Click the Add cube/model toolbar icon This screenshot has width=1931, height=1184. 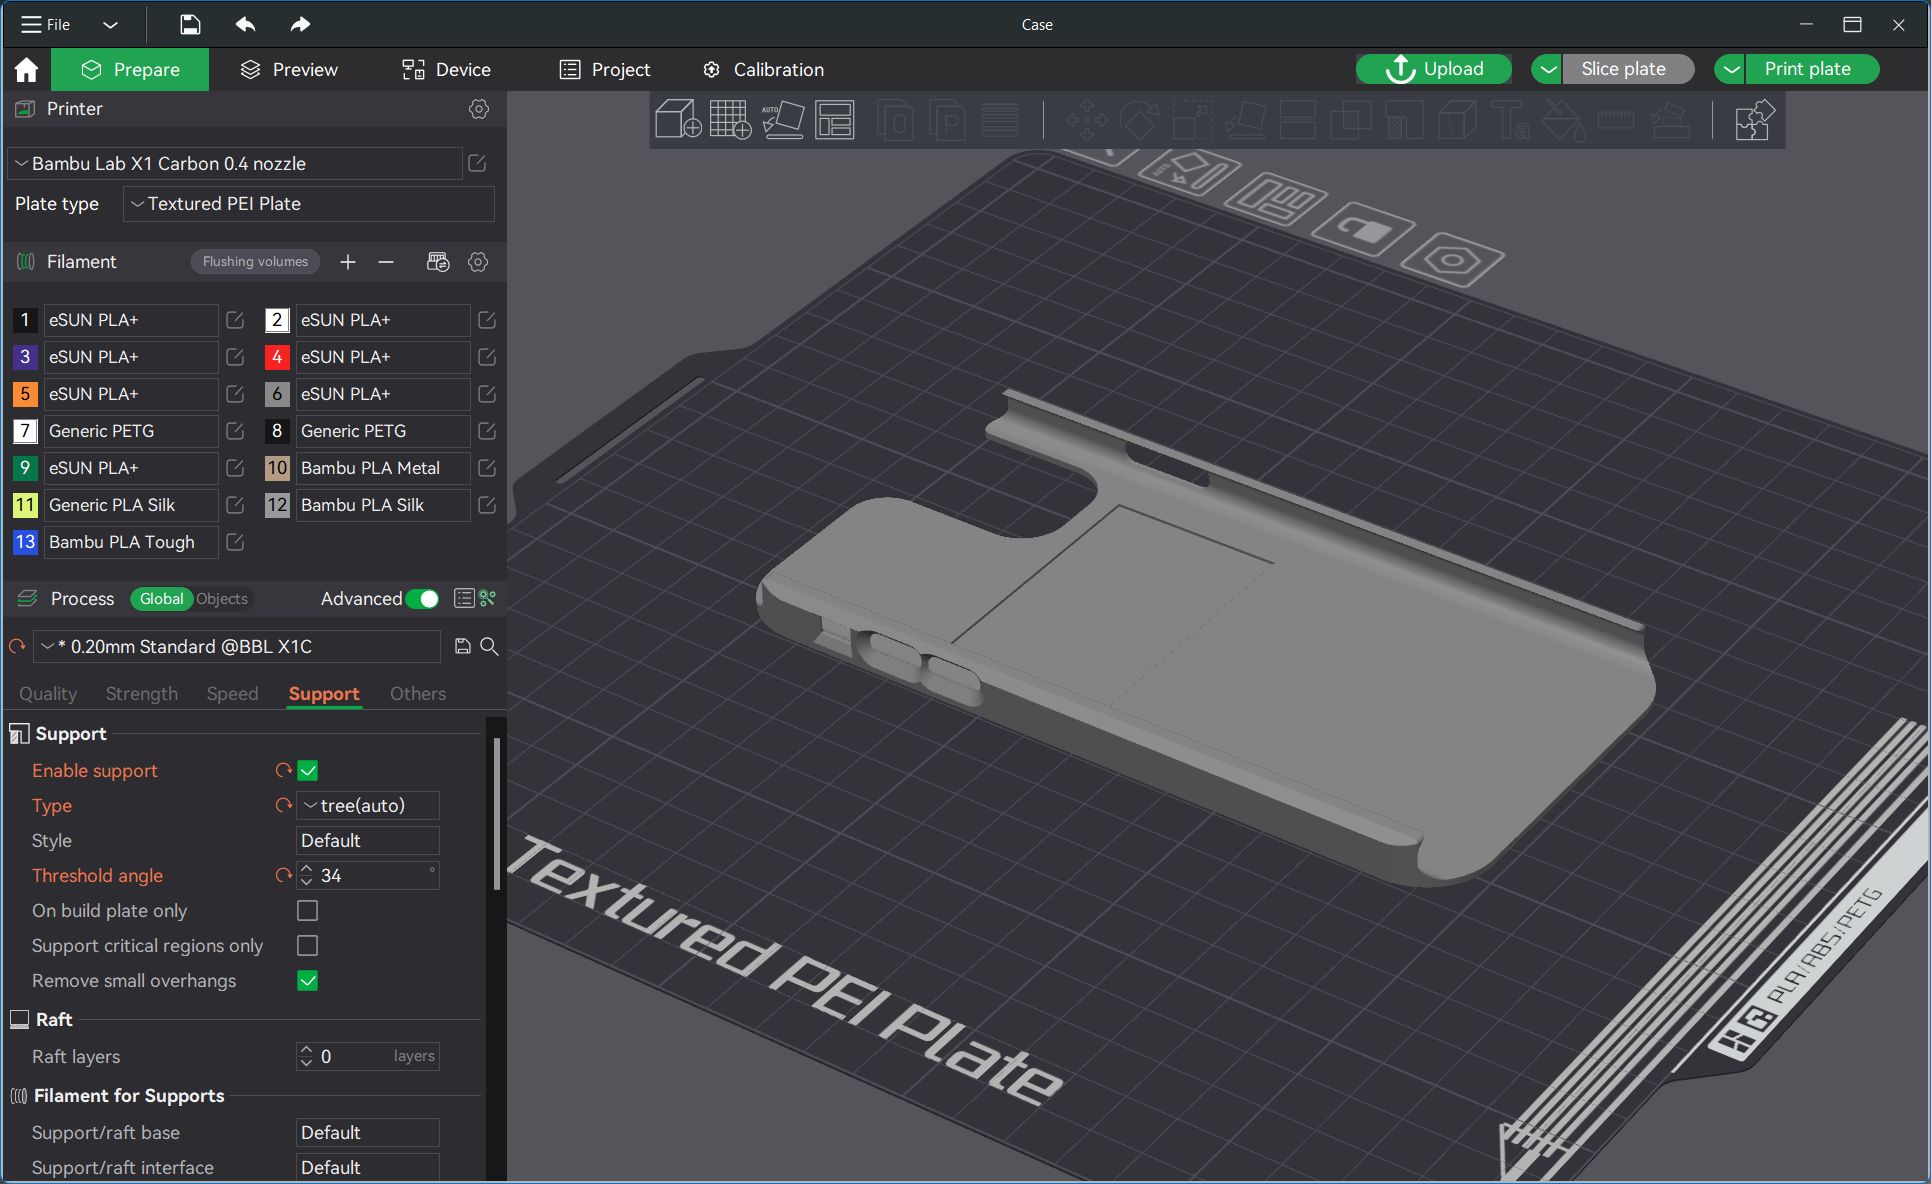click(677, 120)
